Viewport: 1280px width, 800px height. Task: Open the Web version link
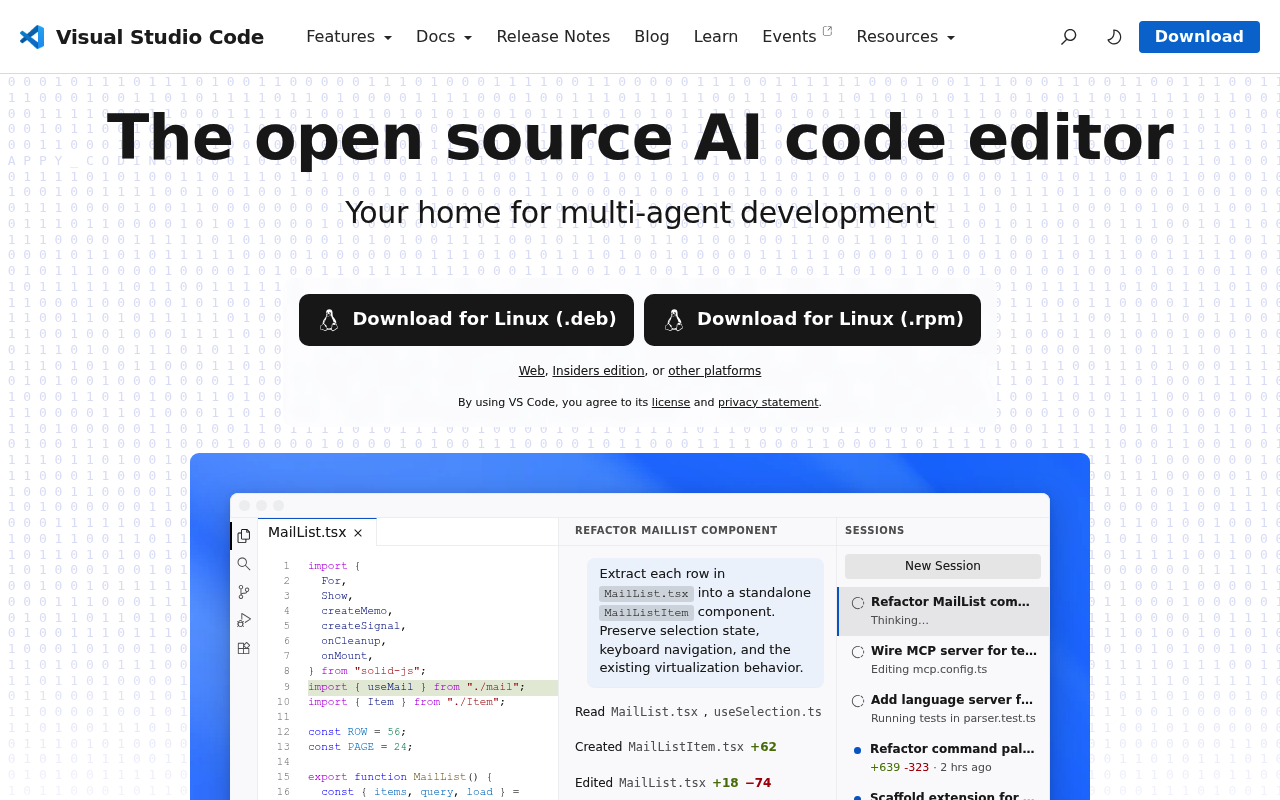[x=531, y=371]
